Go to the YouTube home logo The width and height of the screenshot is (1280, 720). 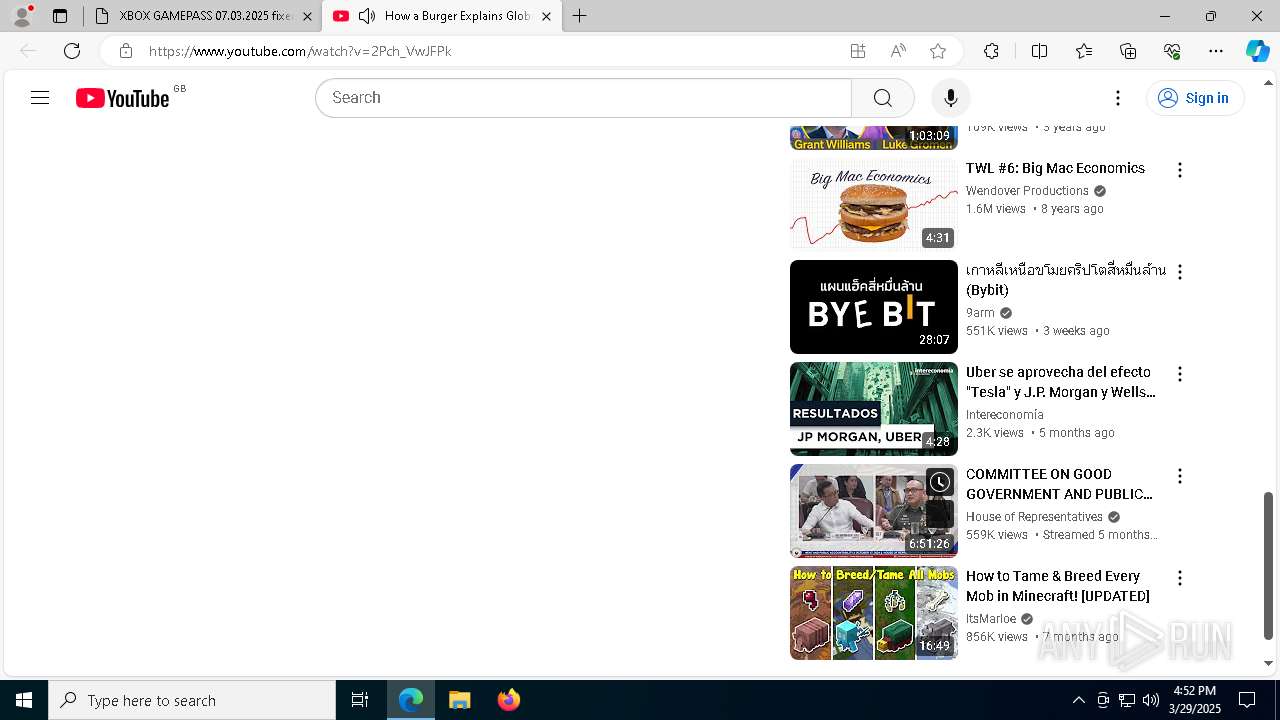click(122, 98)
